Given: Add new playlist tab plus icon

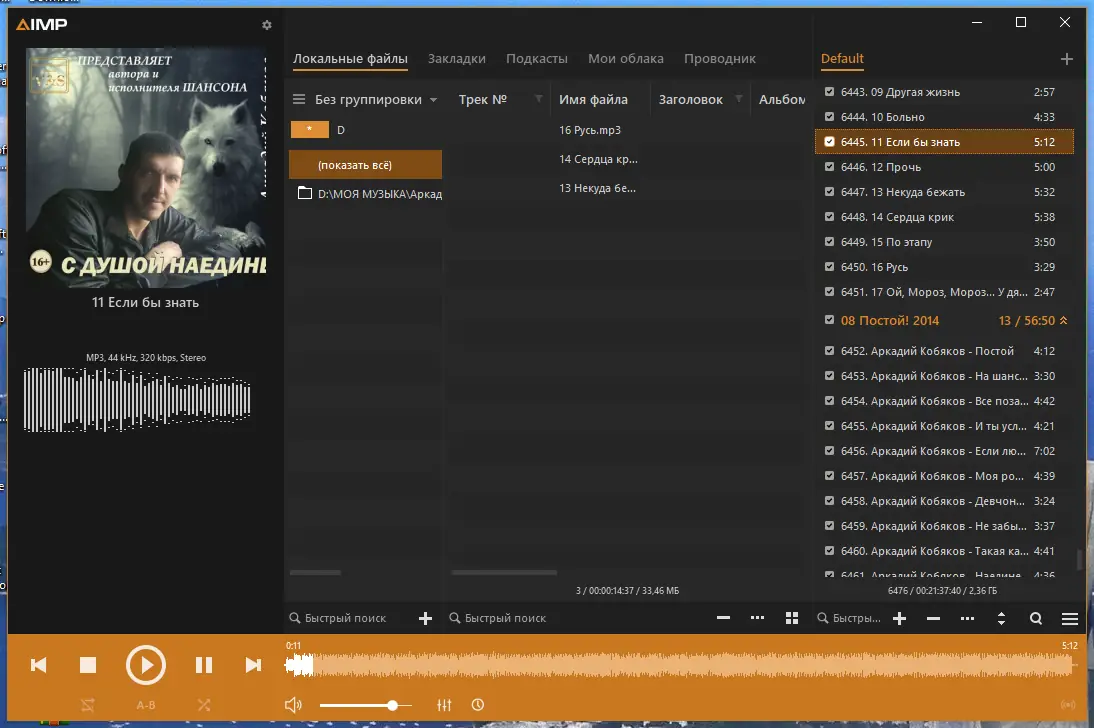Looking at the screenshot, I should [x=1067, y=59].
